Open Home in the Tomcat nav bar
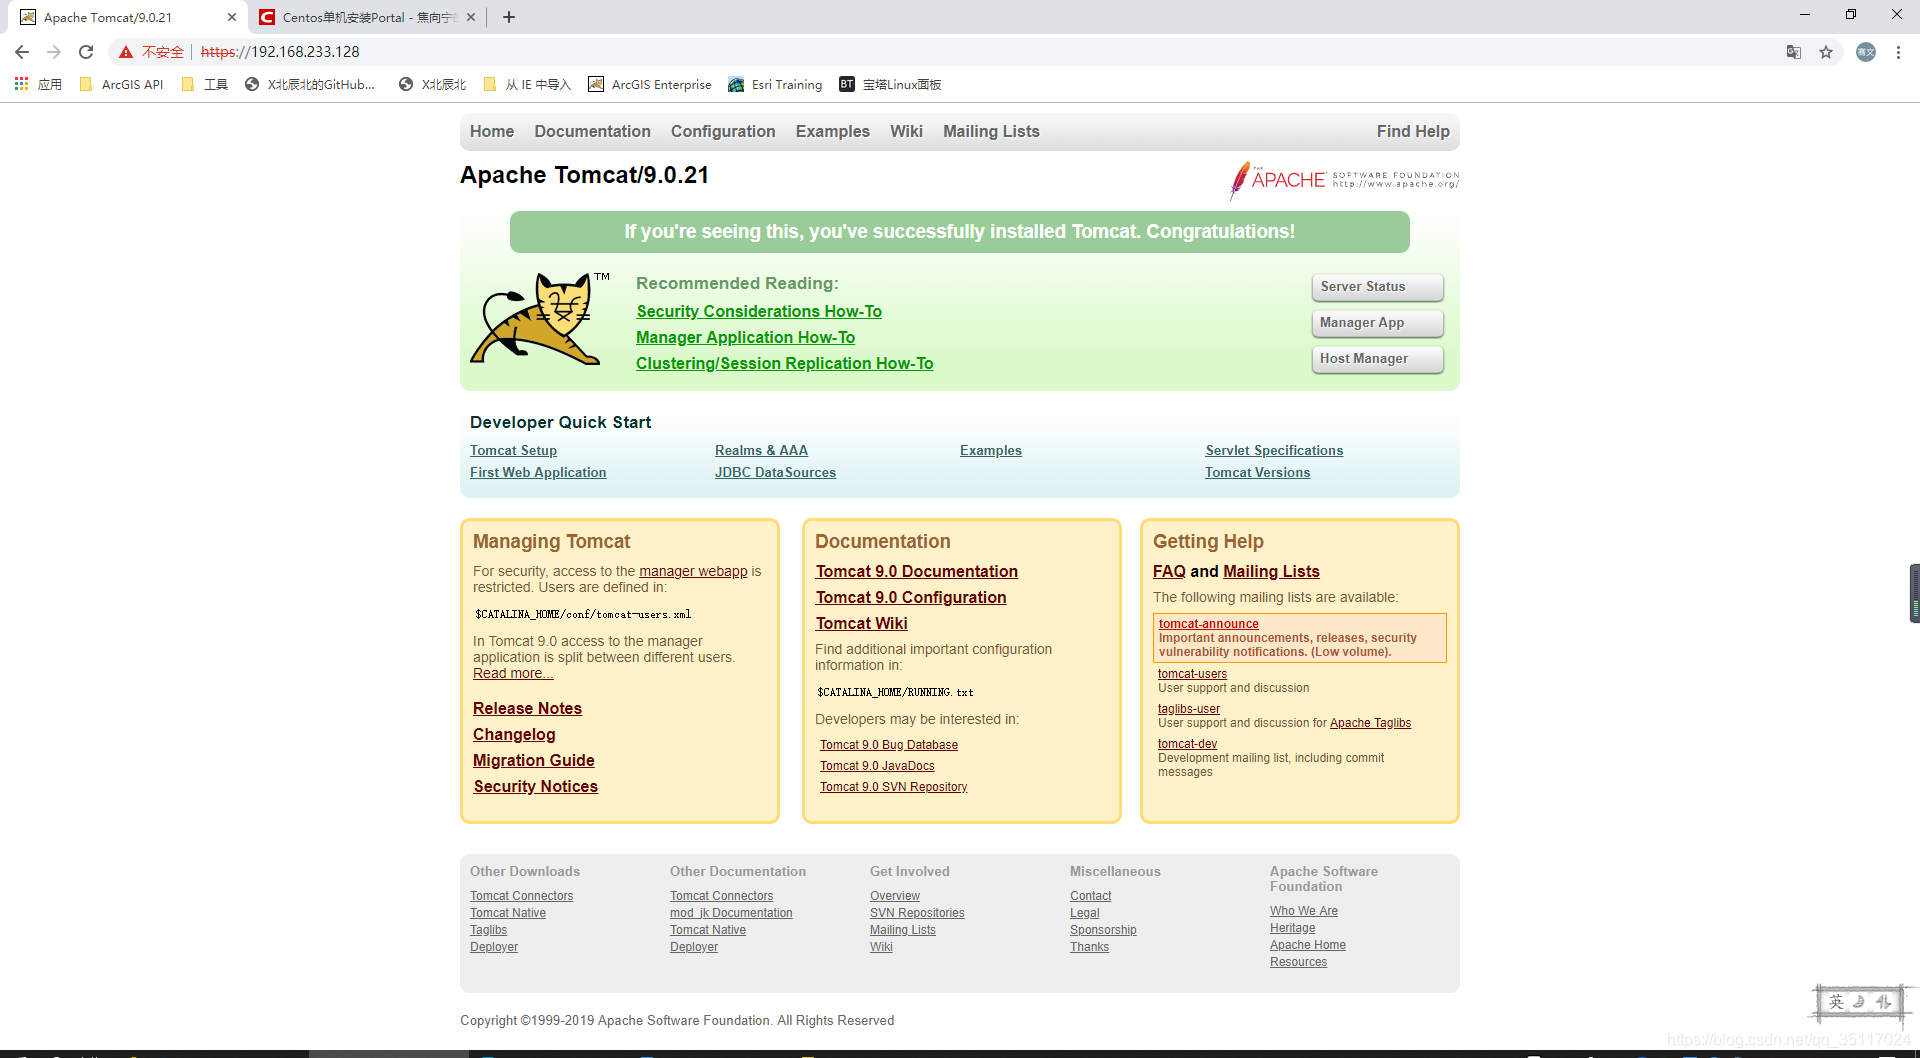The image size is (1920, 1058). tap(492, 132)
